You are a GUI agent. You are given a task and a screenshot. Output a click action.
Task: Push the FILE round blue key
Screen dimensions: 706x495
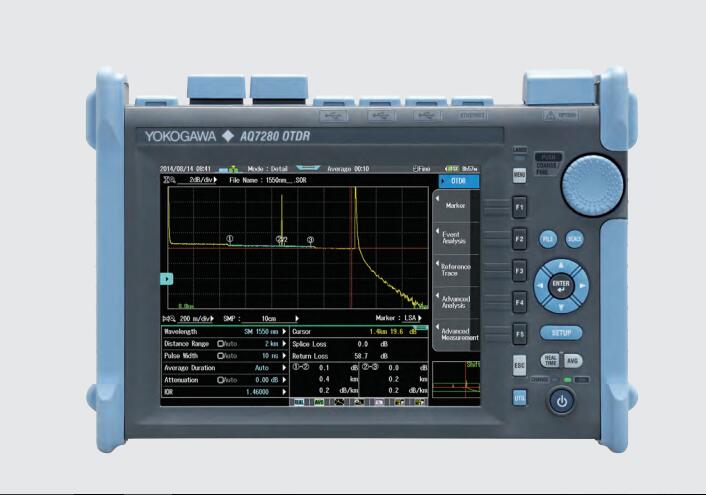point(548,239)
